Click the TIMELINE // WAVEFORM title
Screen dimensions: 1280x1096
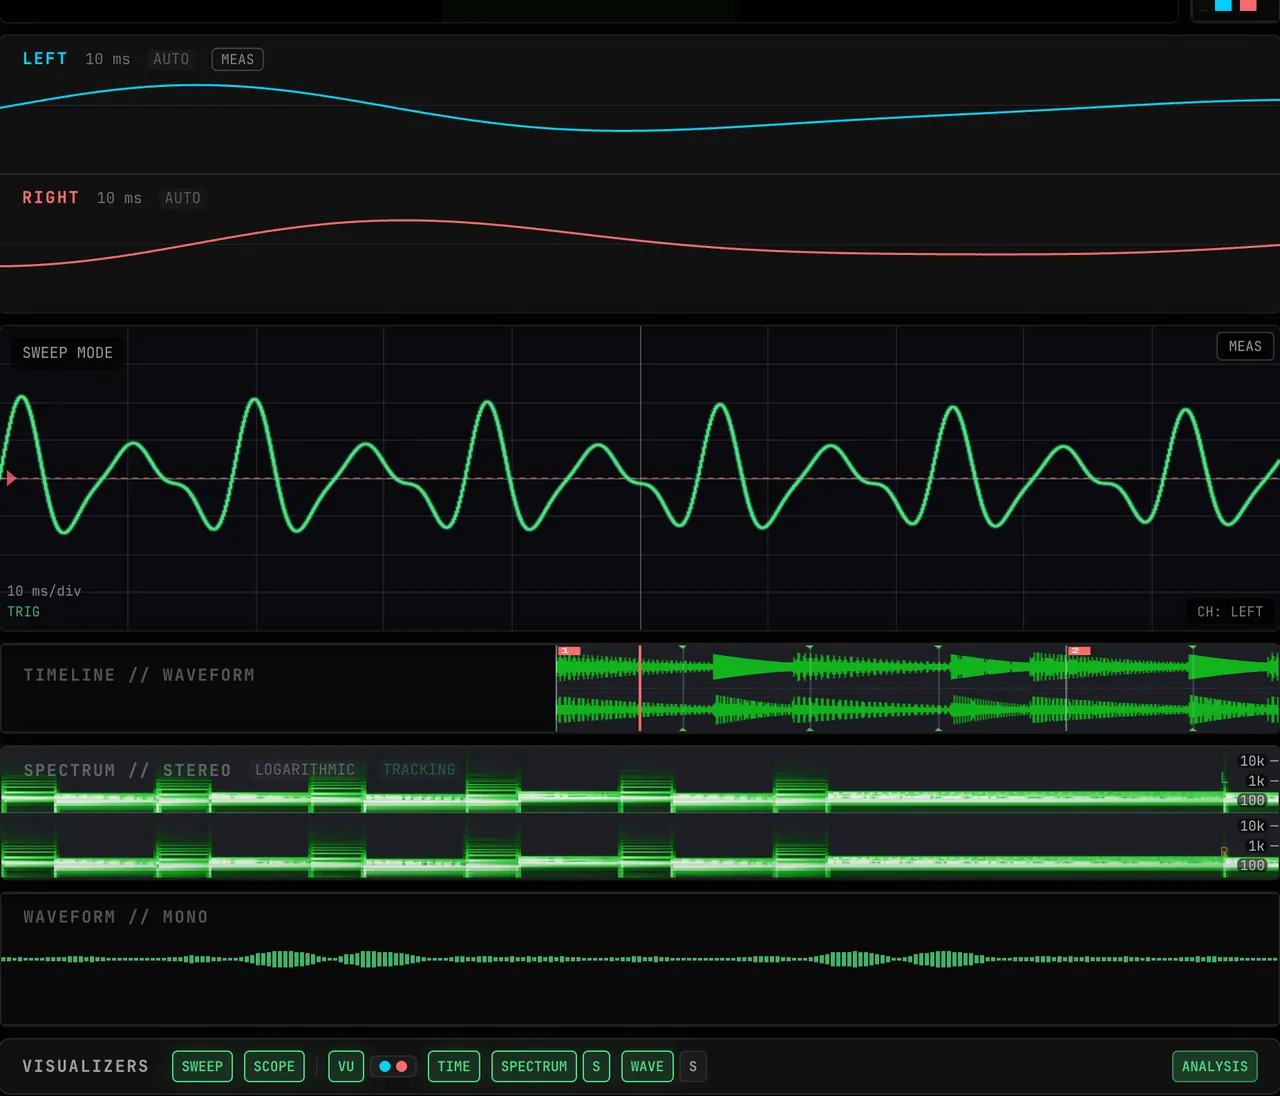[139, 675]
